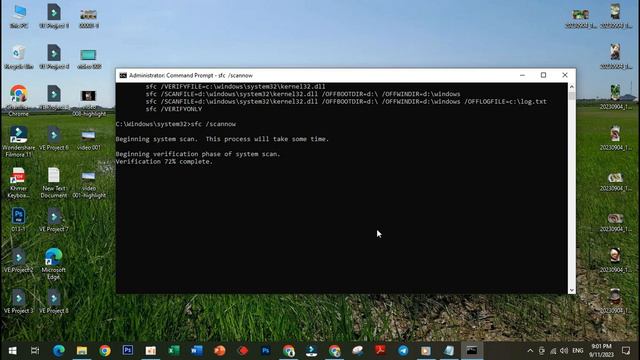
Task: Click the line ending with /OFFLOGFILE=c:\log.txt
Action: coord(346,102)
